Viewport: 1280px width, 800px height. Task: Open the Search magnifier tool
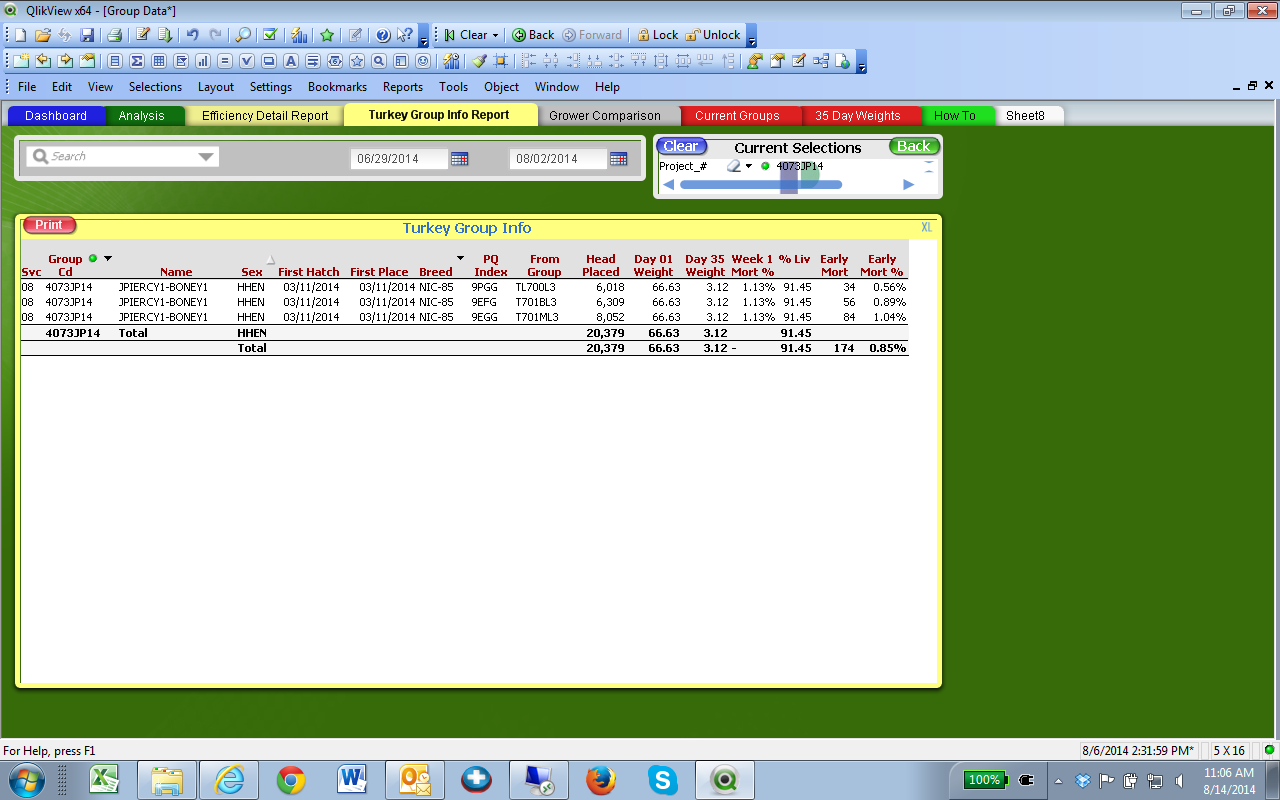coord(243,35)
